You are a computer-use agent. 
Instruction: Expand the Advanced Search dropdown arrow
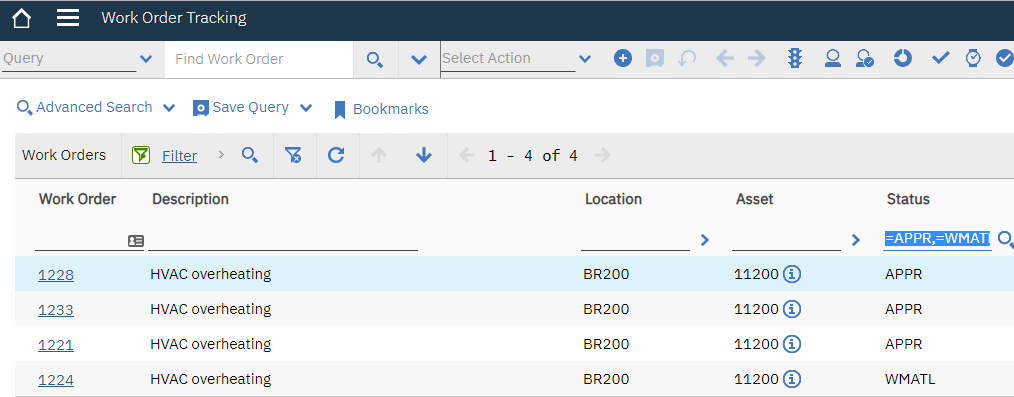169,108
